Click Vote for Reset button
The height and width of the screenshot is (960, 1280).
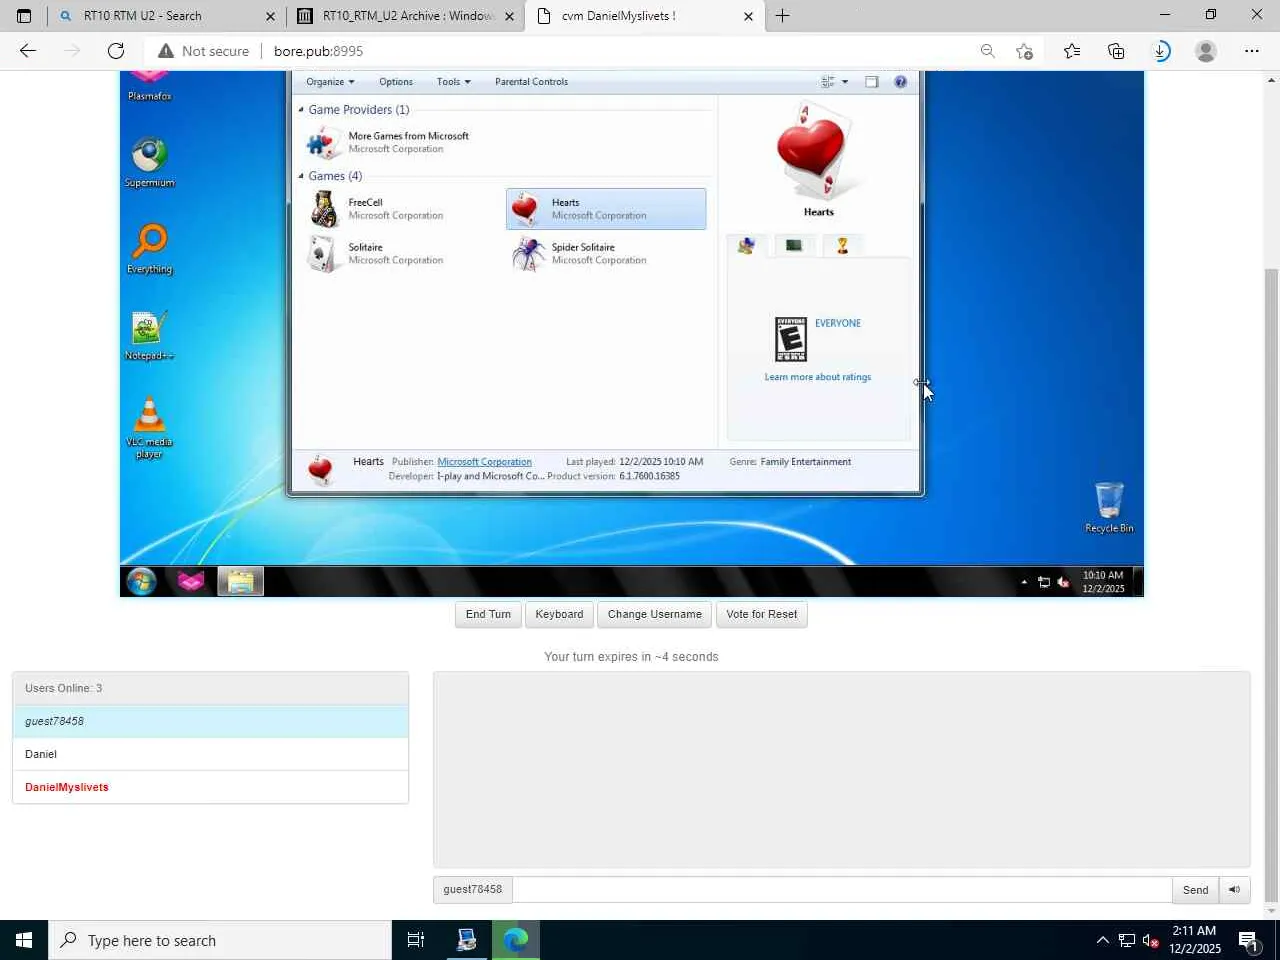tap(762, 614)
